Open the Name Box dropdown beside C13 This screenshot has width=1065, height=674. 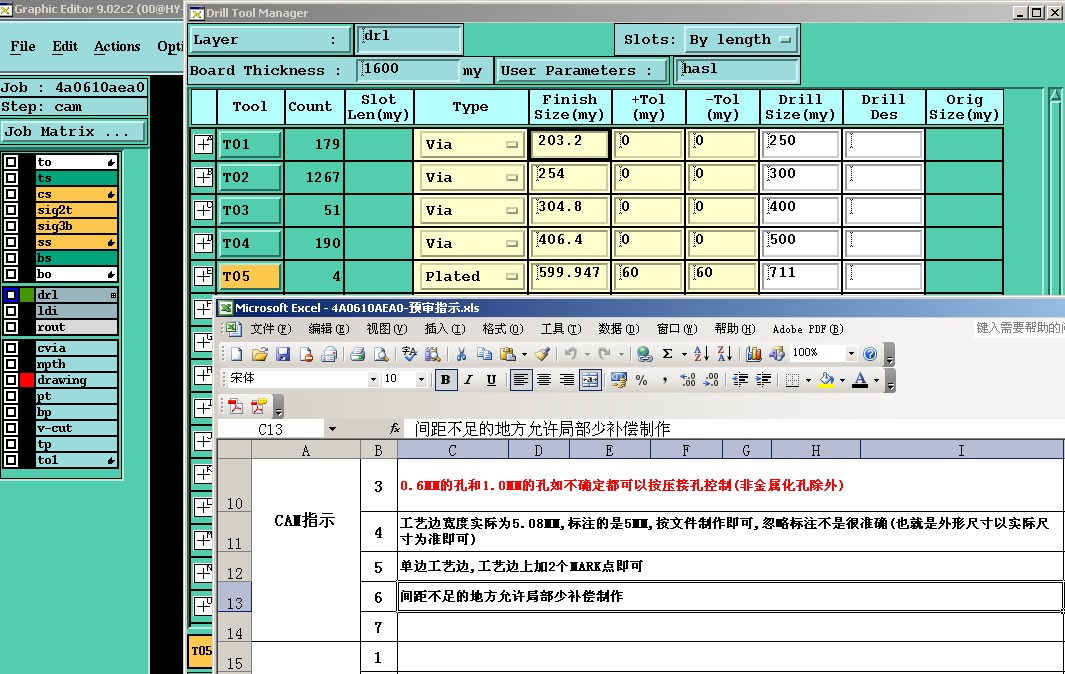click(332, 429)
